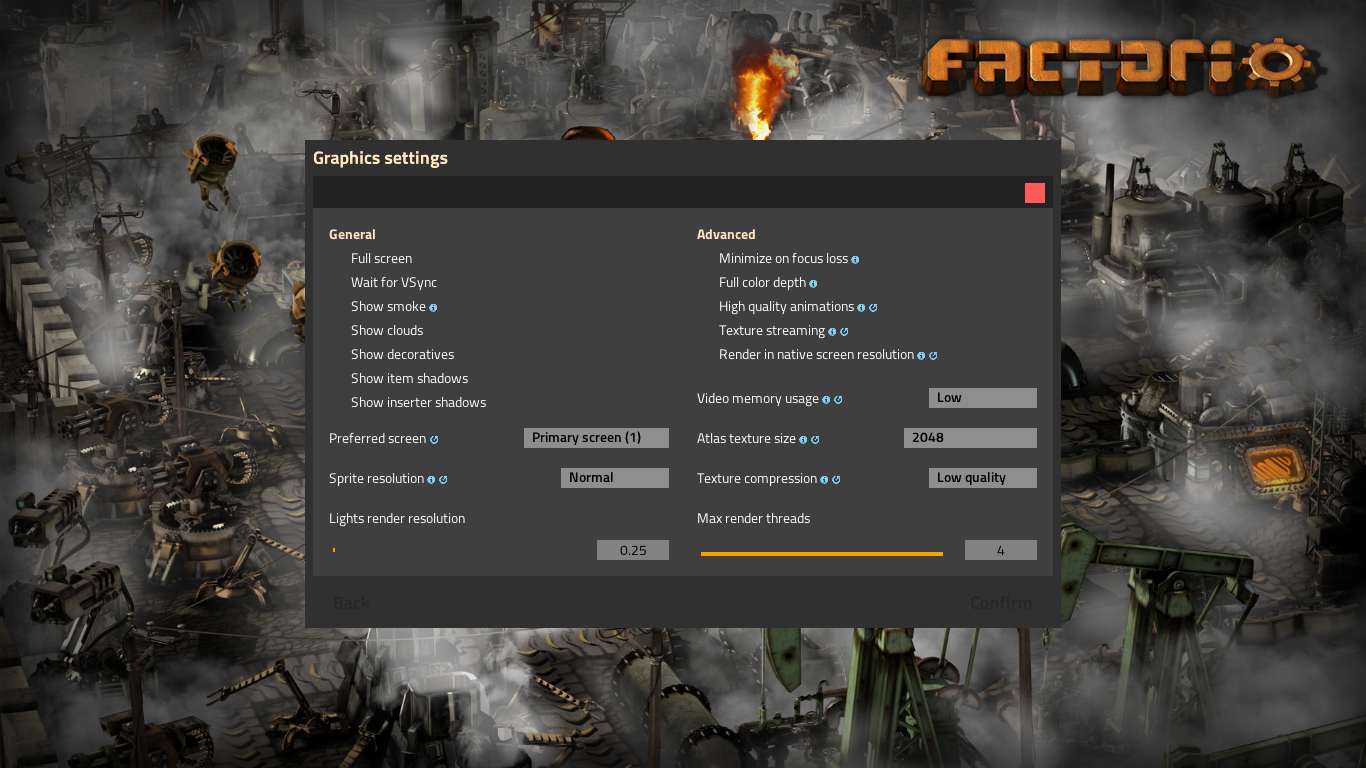
Task: Enable Full color depth
Action: (x=762, y=282)
